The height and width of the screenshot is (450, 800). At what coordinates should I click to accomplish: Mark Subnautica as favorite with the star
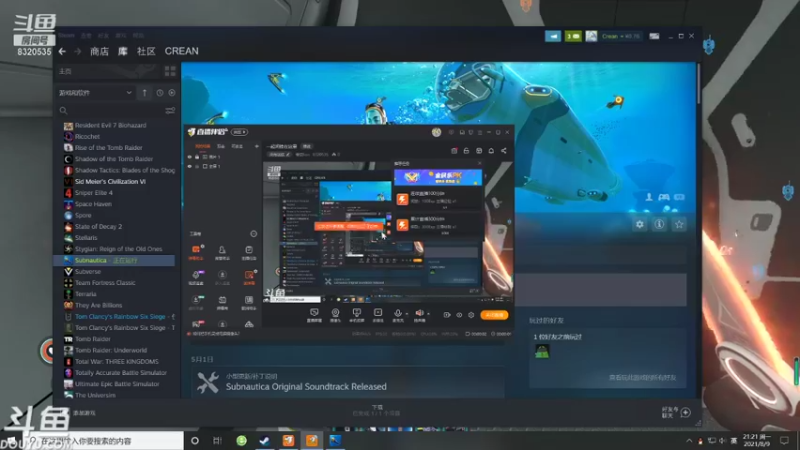(679, 224)
